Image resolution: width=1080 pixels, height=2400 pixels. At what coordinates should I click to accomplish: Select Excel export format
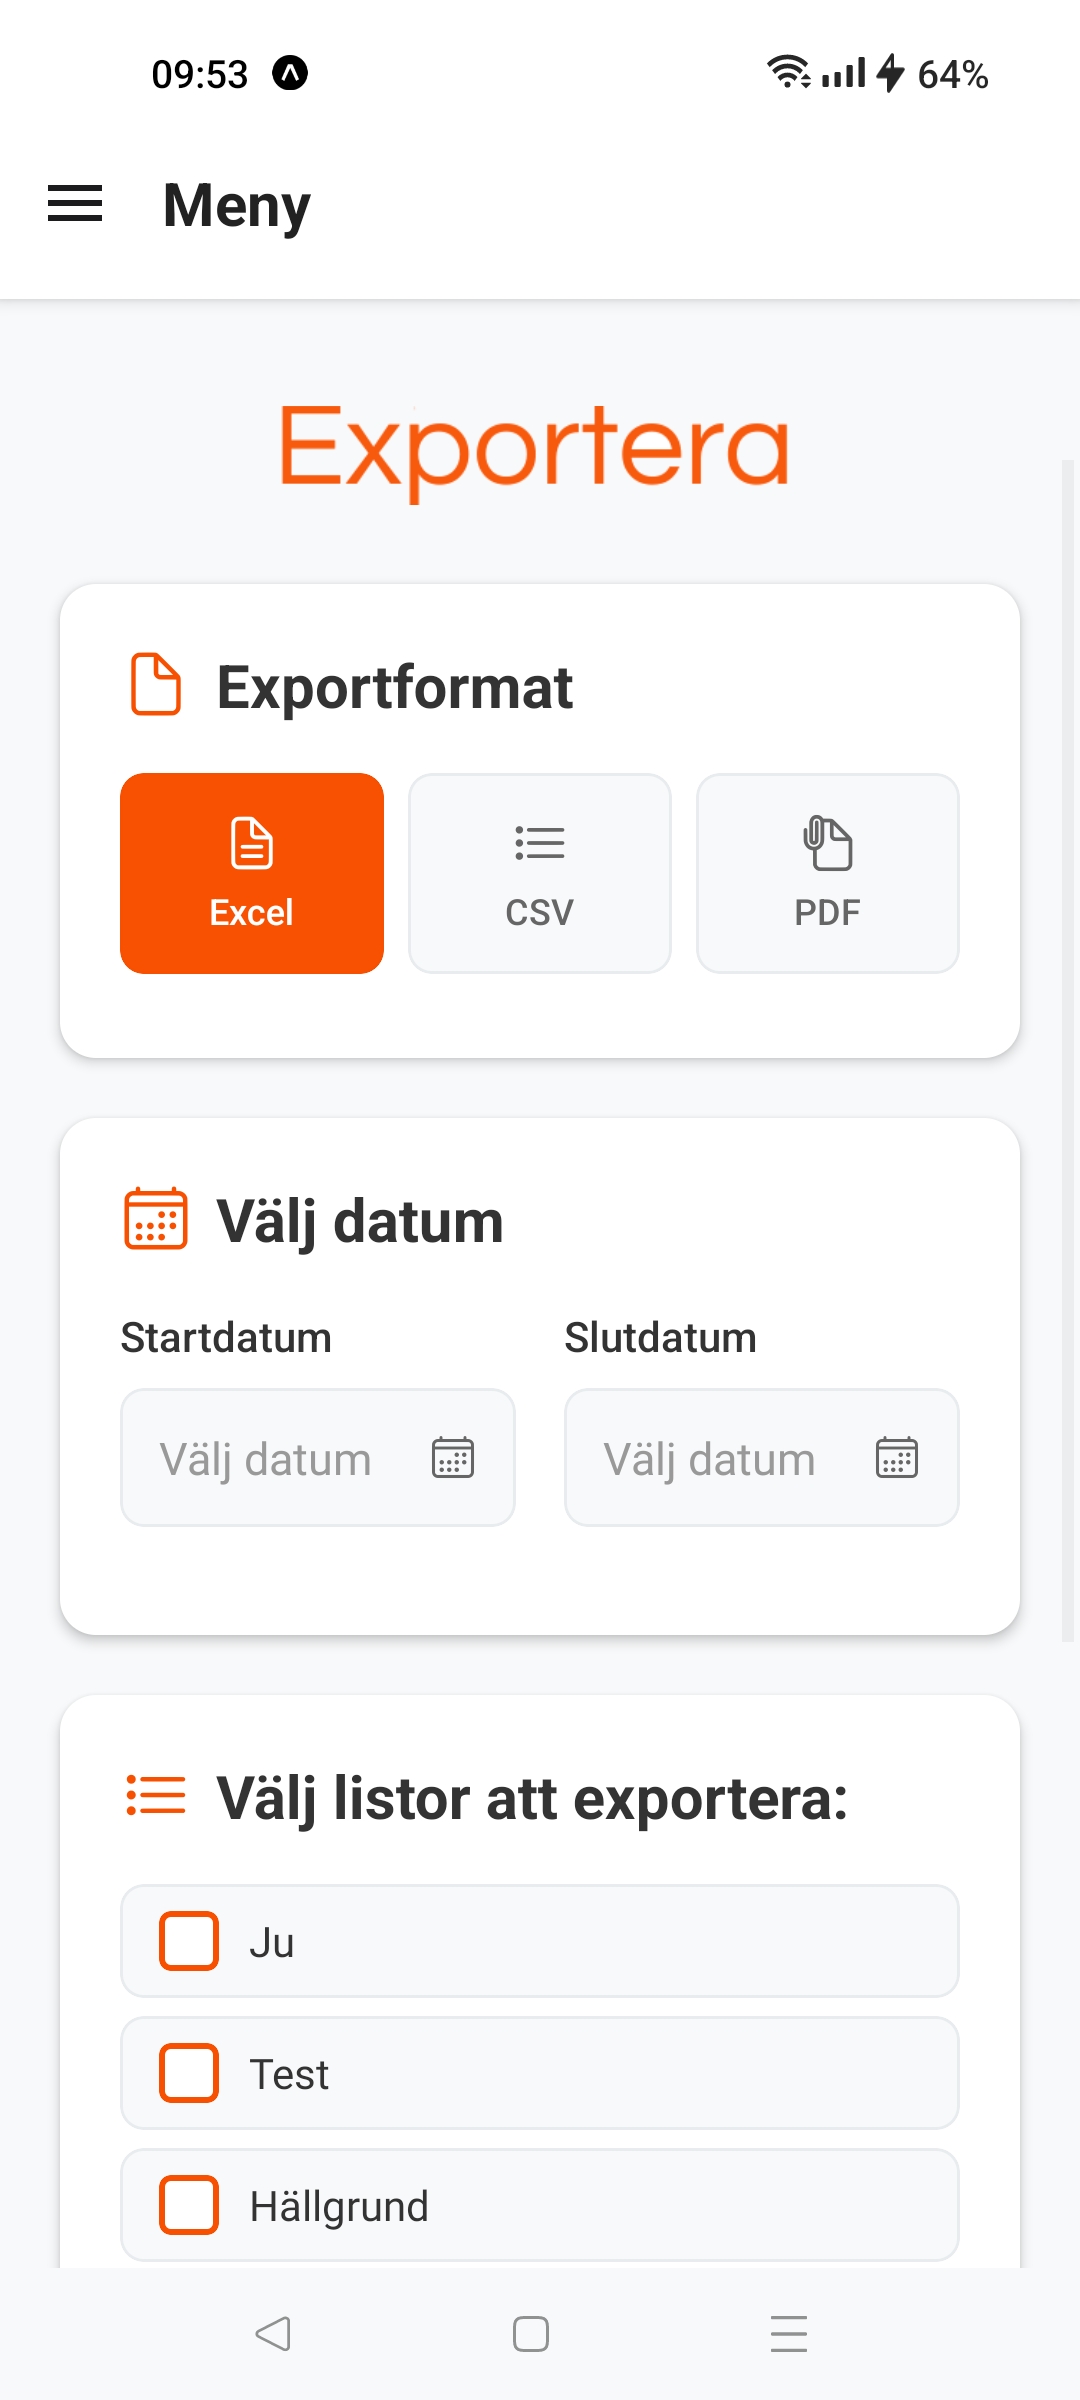252,873
